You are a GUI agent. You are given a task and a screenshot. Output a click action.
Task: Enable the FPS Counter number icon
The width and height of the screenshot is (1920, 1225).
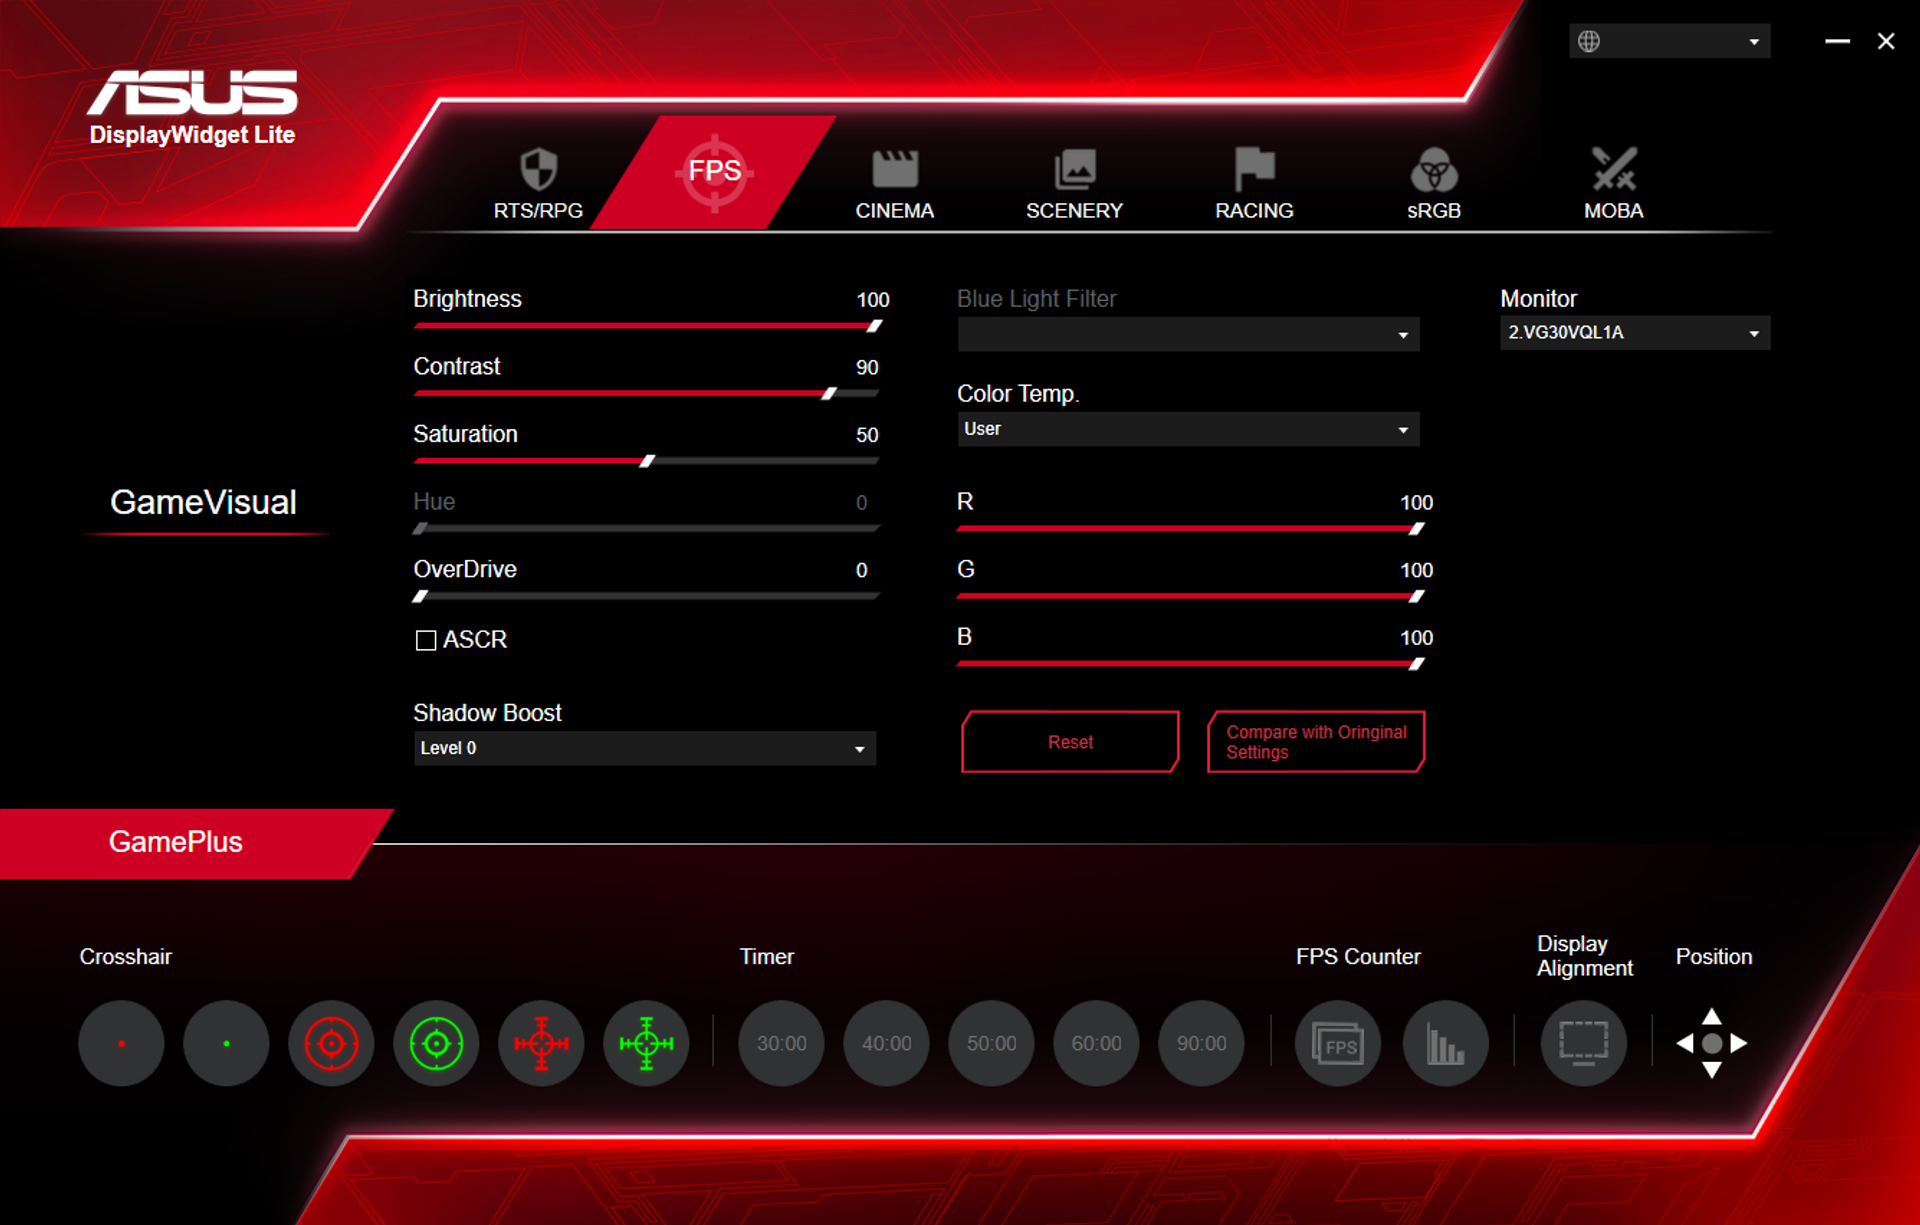pos(1338,1043)
